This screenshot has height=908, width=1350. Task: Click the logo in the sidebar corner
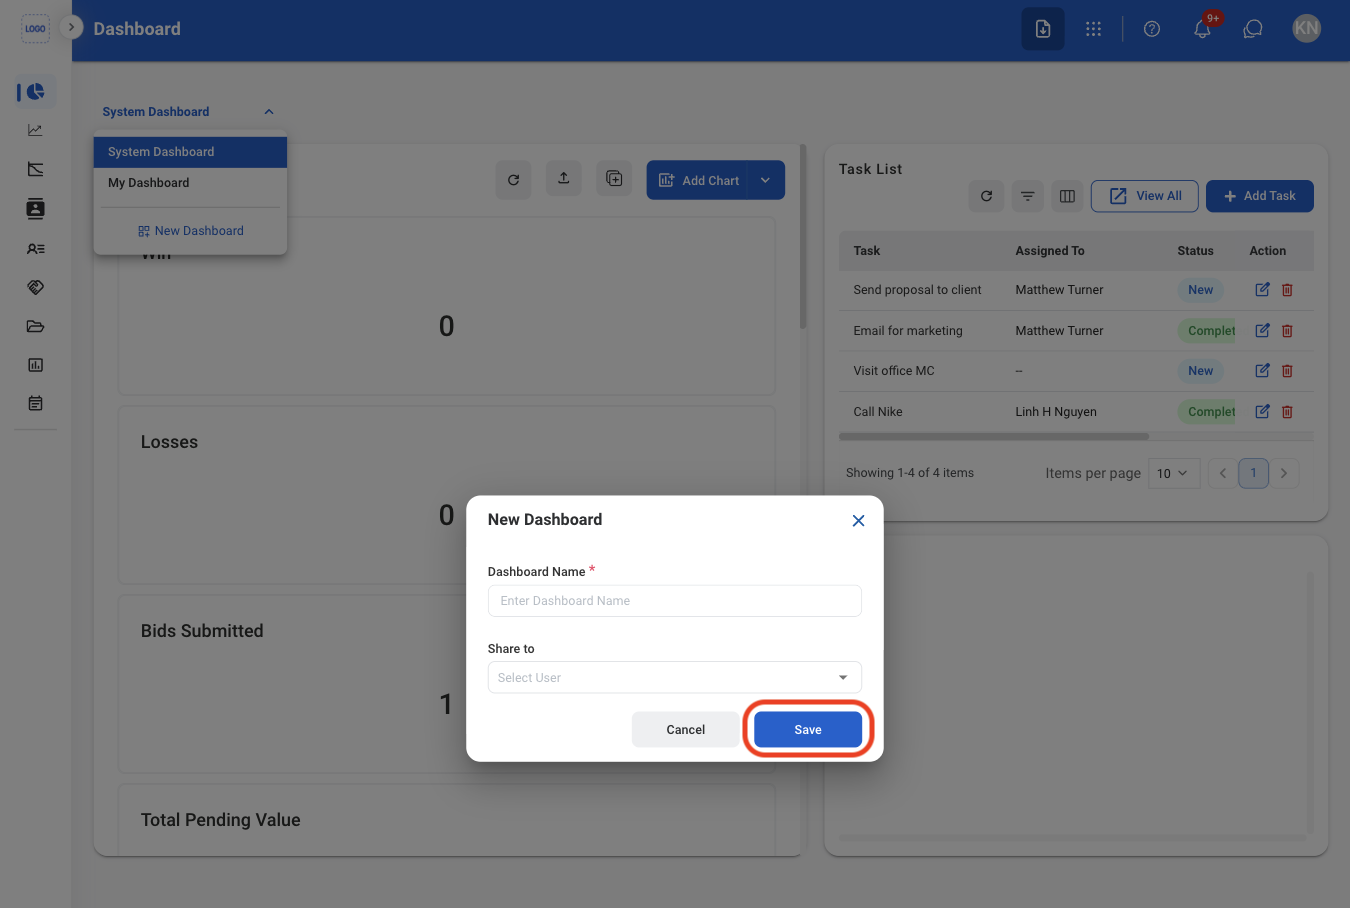[x=36, y=29]
